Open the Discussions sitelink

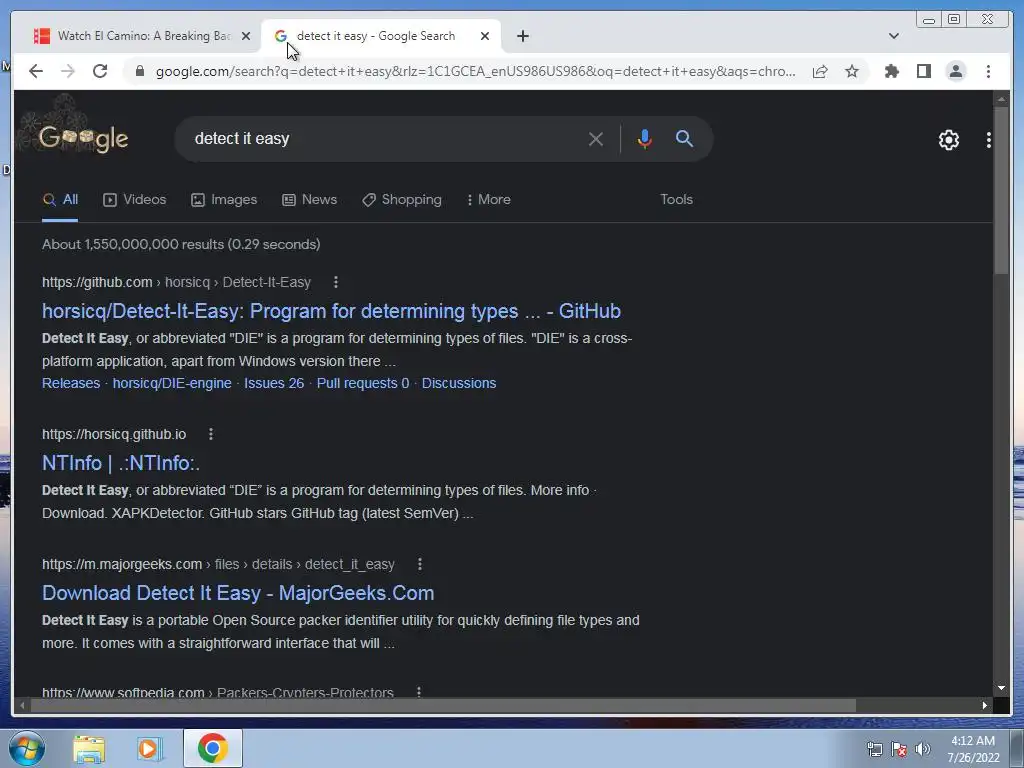point(458,383)
